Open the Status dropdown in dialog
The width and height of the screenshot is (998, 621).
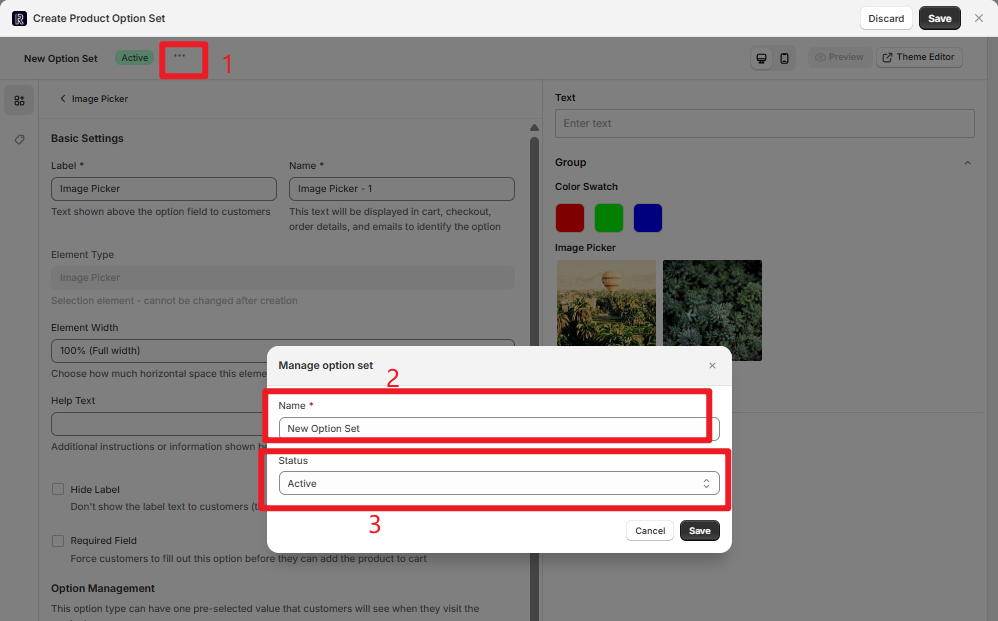(498, 483)
